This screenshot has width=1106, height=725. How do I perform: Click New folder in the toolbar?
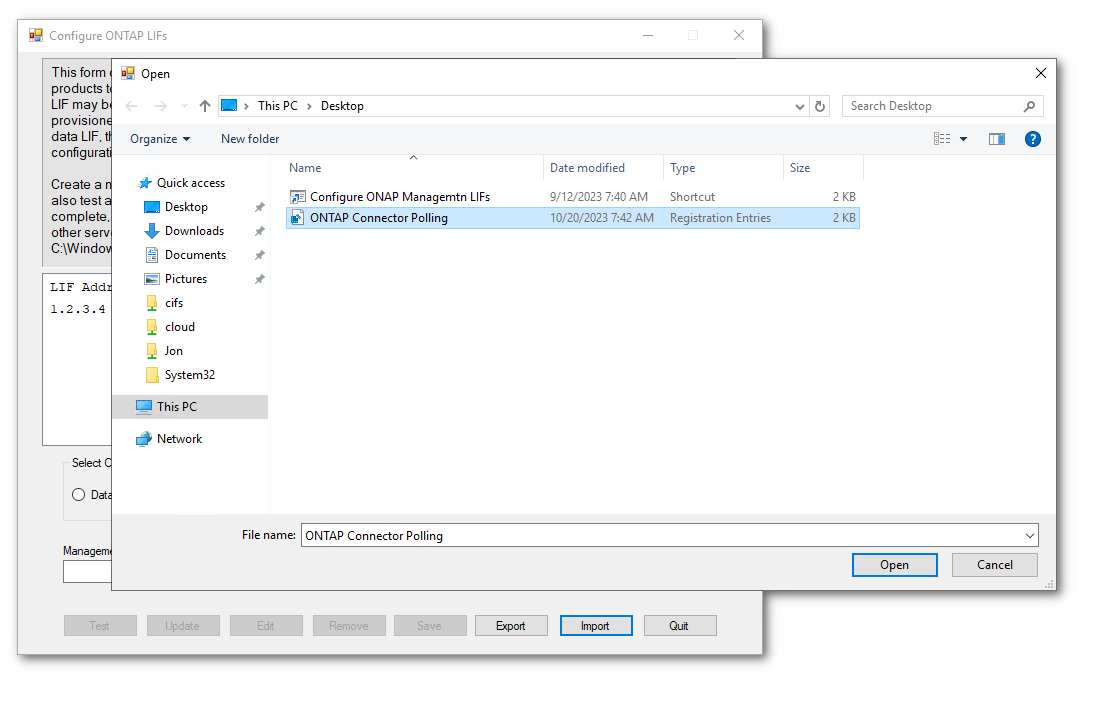click(250, 139)
